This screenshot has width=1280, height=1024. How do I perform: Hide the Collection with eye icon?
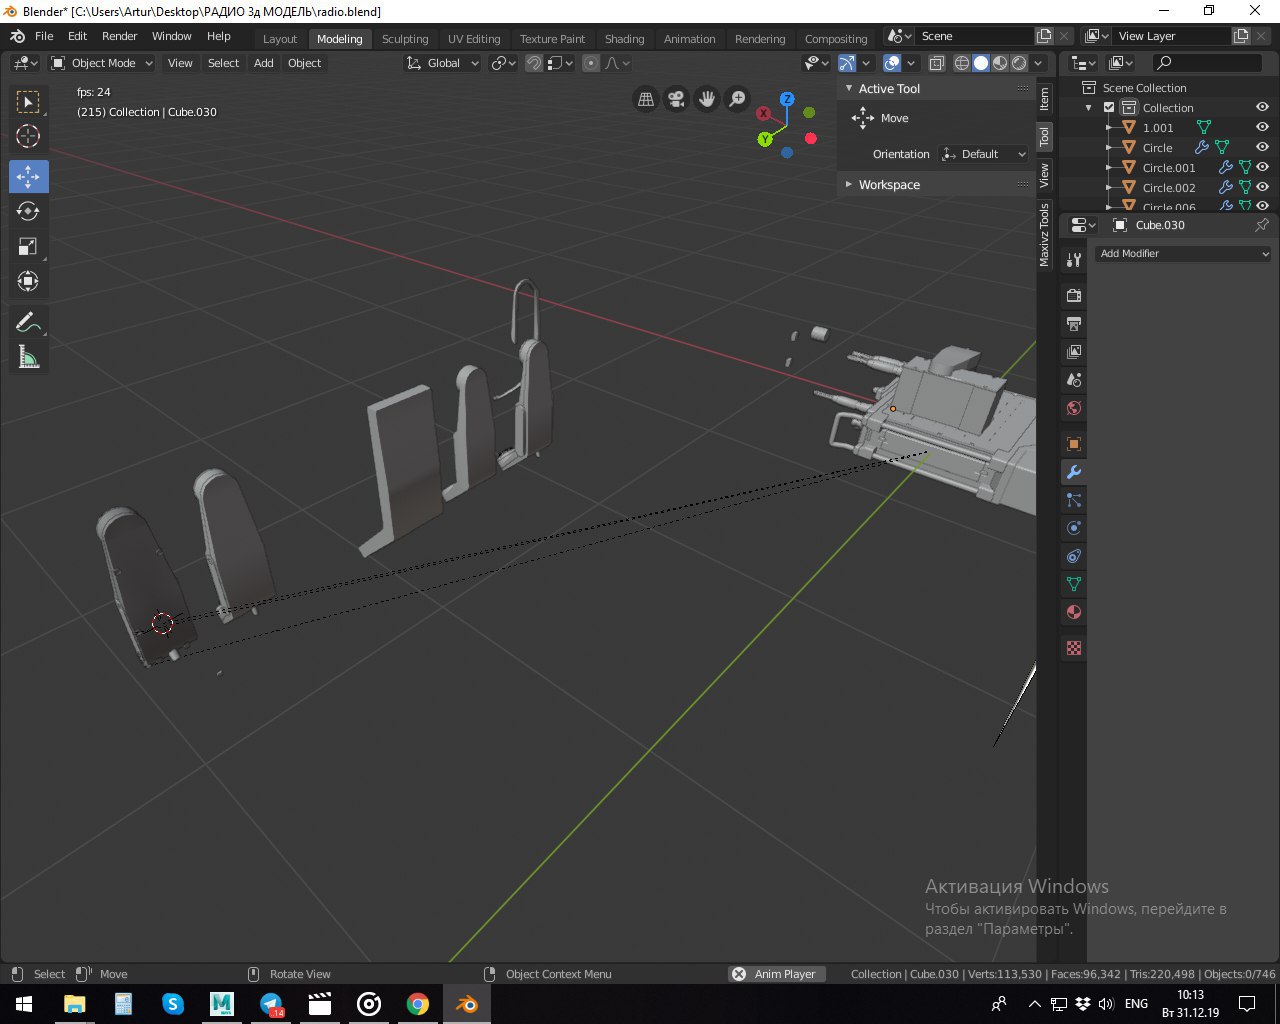tap(1262, 108)
